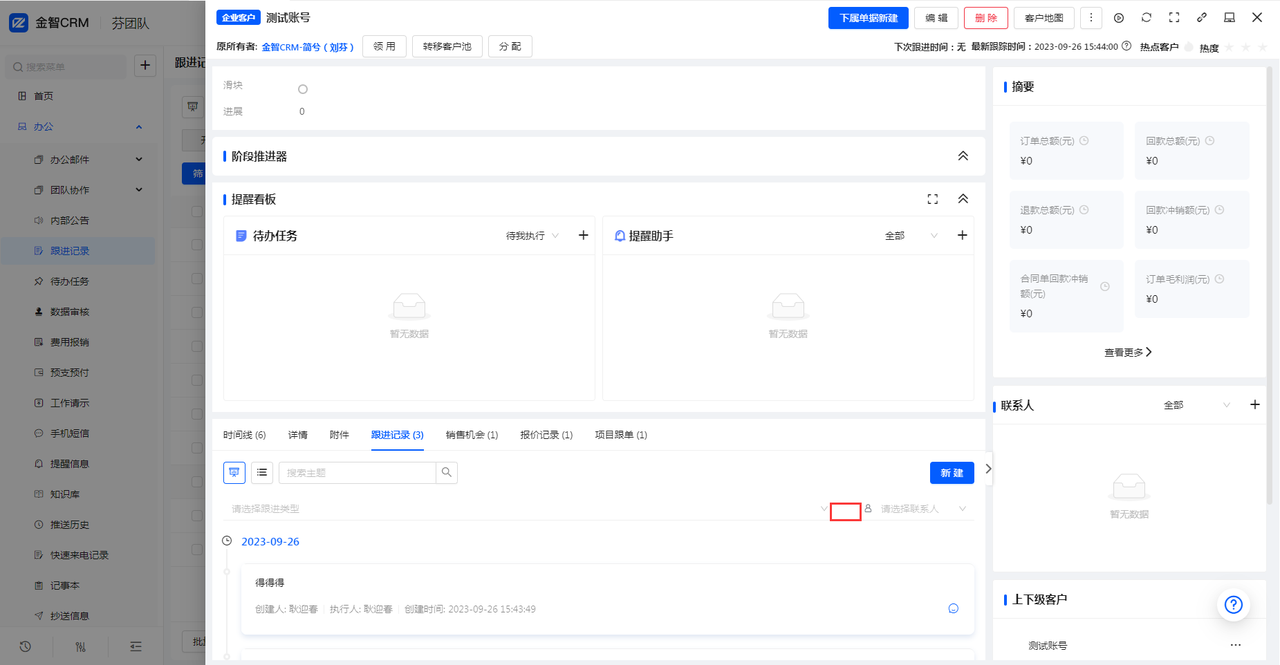1280x665 pixels.
Task: Open the vertical three-dot more menu
Action: [1091, 18]
